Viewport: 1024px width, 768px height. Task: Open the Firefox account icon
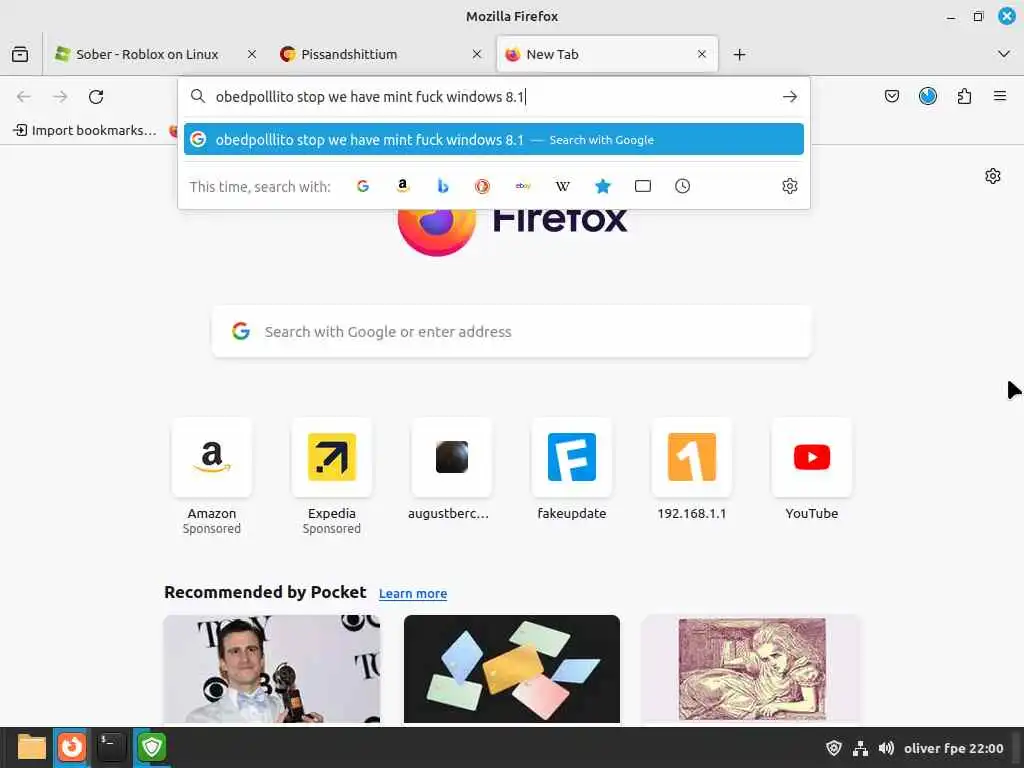[927, 97]
